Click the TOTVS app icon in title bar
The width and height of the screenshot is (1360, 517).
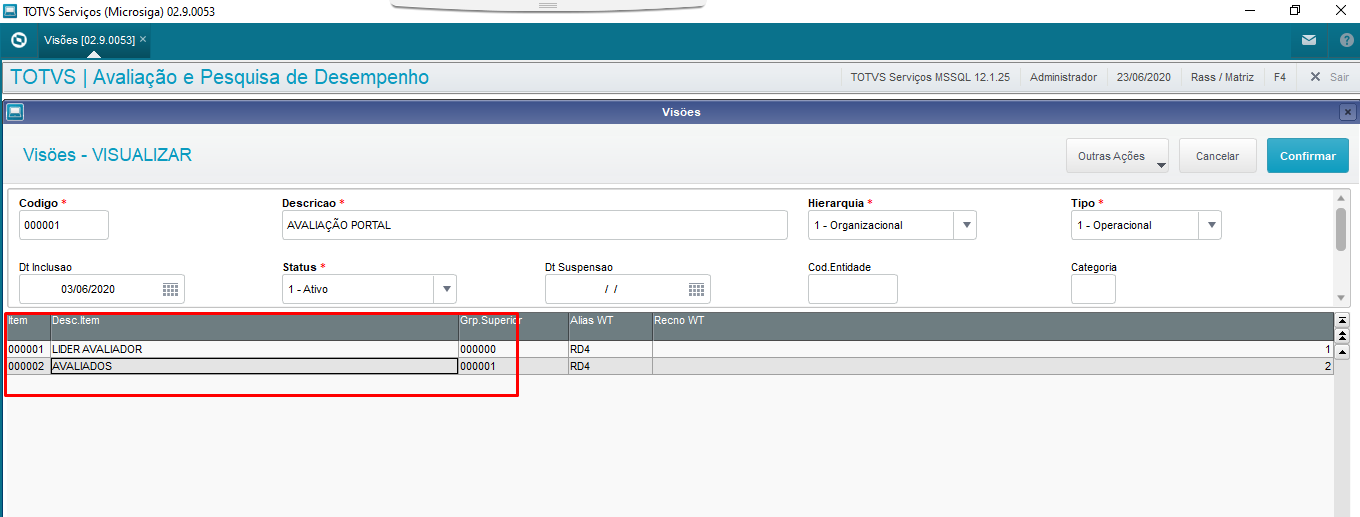(x=11, y=11)
